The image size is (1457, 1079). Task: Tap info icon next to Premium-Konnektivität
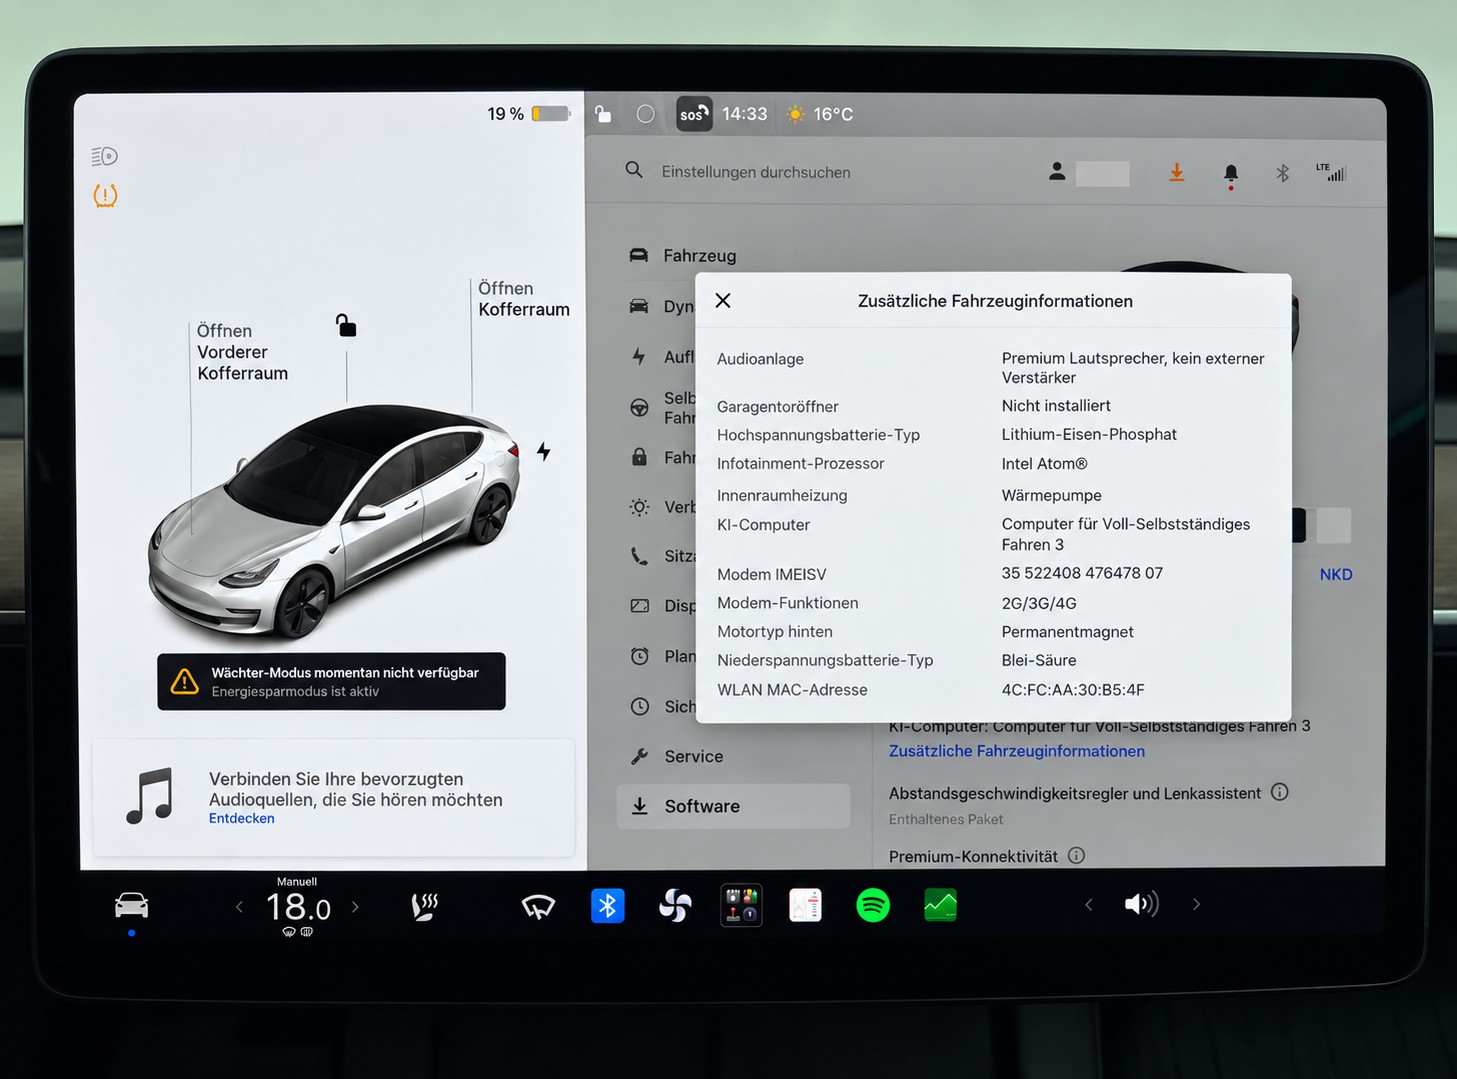tap(1076, 856)
